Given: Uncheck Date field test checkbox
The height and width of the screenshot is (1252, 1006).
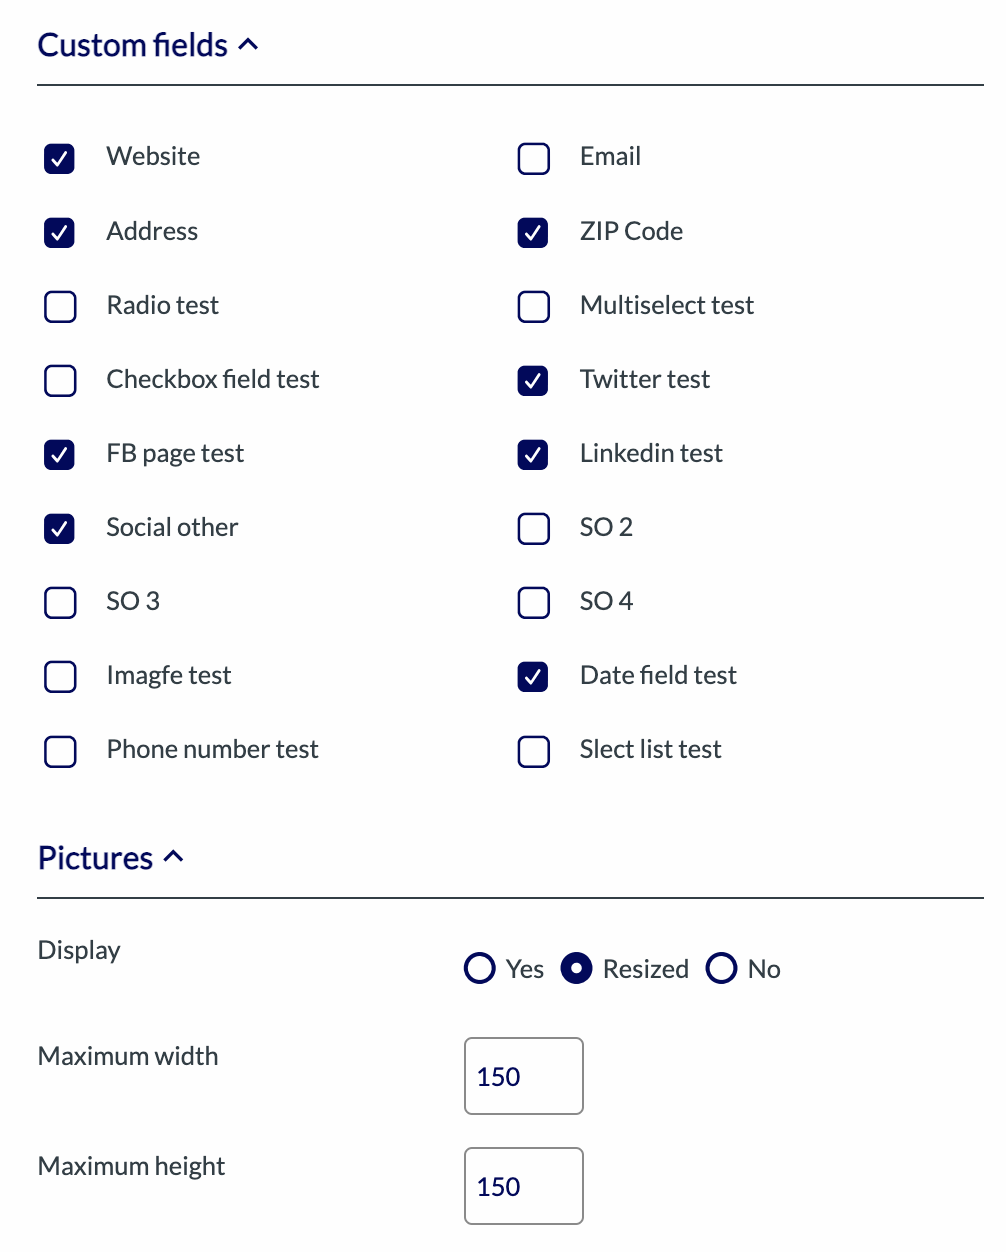Looking at the screenshot, I should coord(533,676).
